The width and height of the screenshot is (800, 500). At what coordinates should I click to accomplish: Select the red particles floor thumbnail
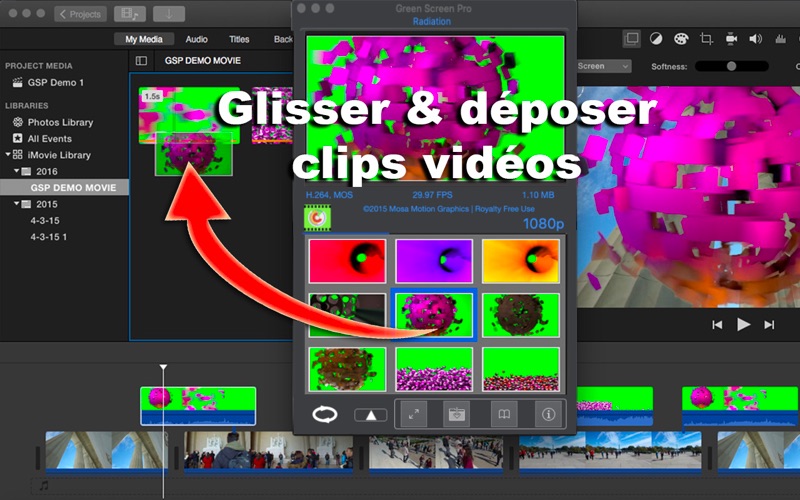520,369
